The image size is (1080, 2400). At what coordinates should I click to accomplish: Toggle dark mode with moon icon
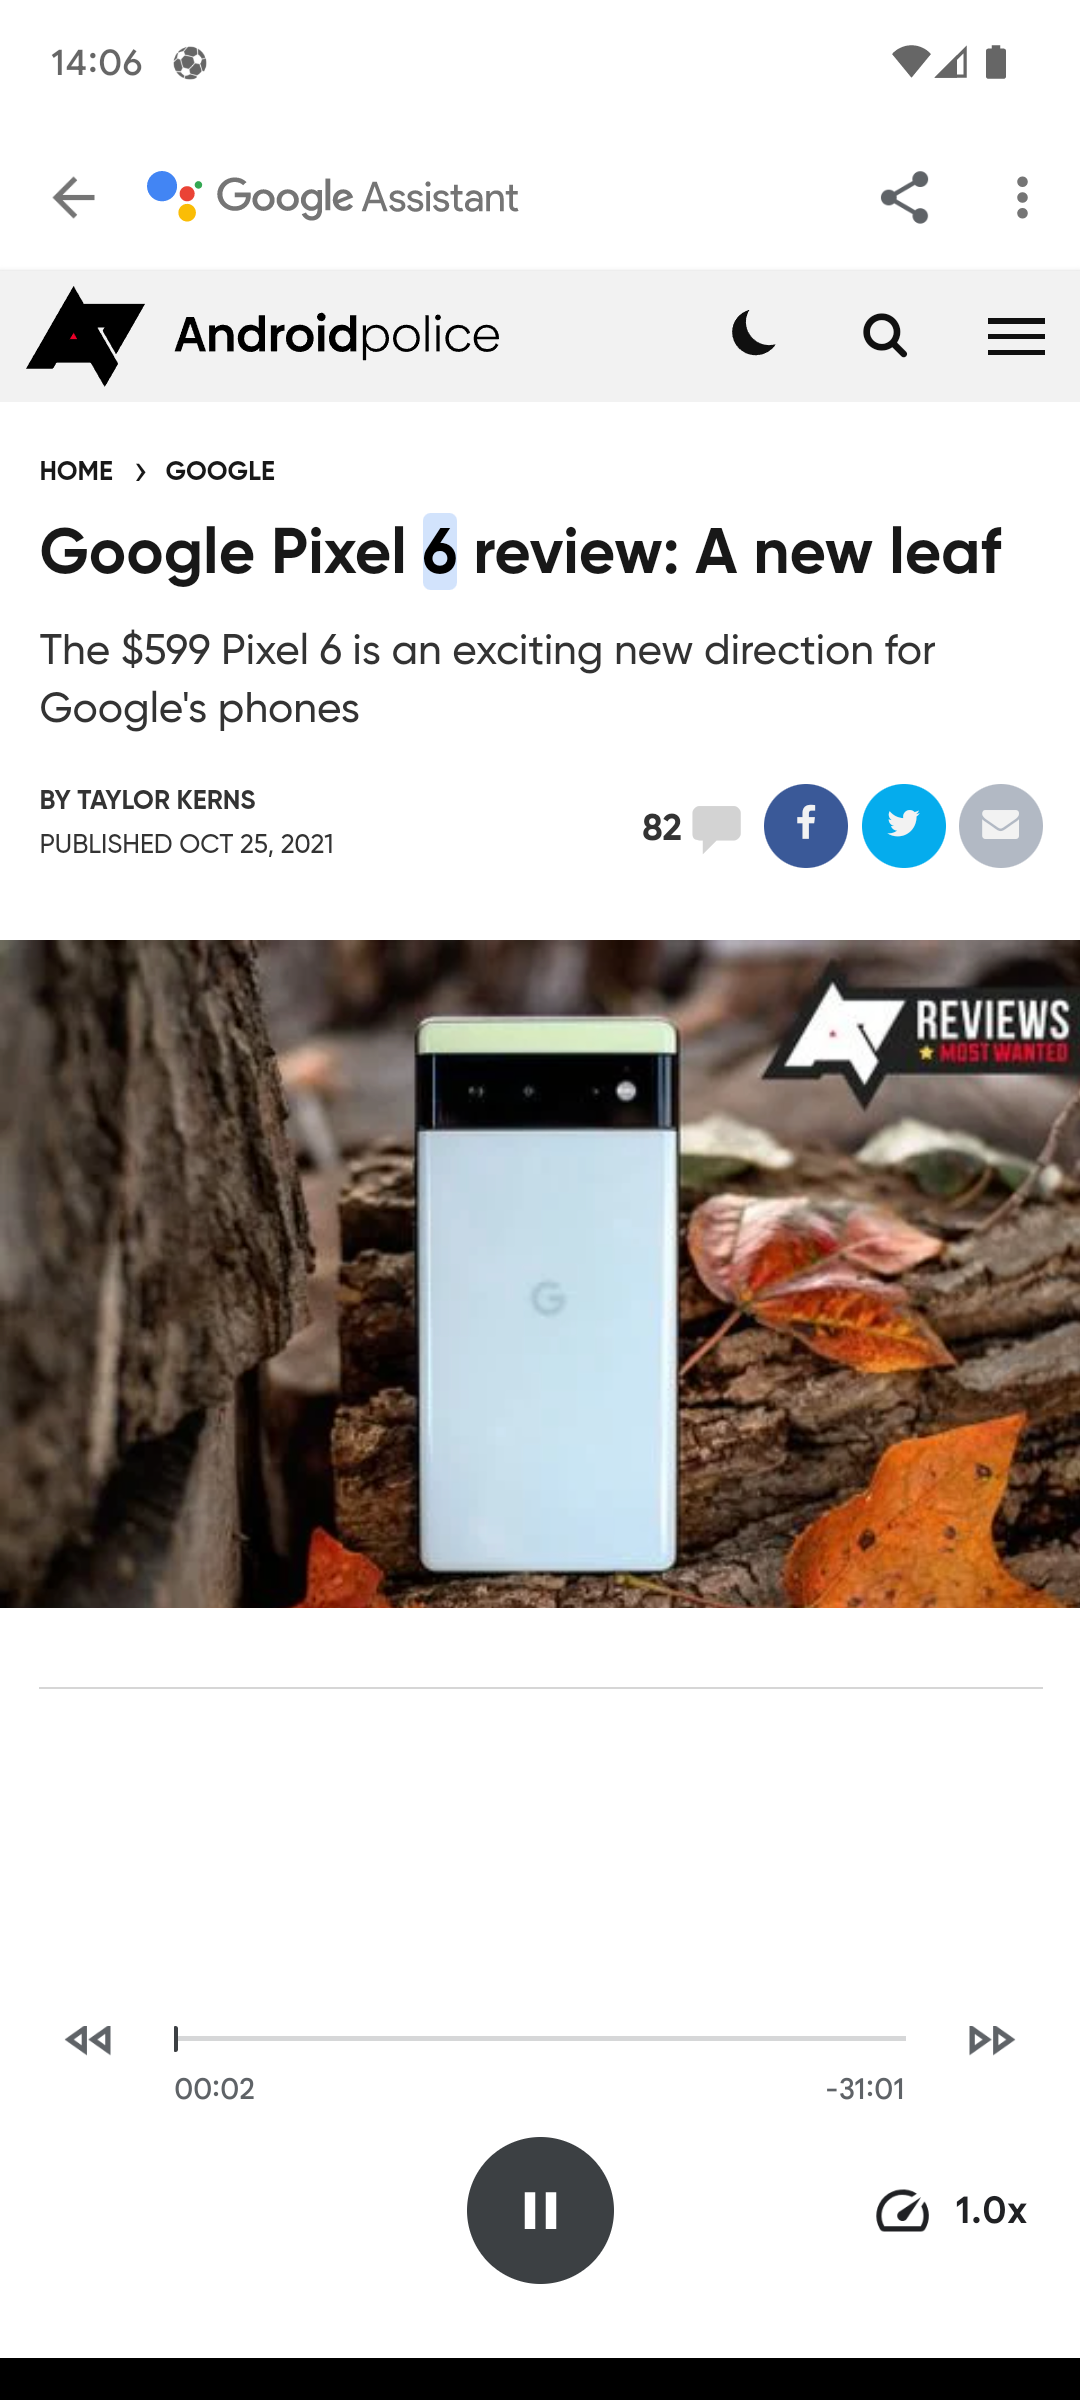pos(754,334)
